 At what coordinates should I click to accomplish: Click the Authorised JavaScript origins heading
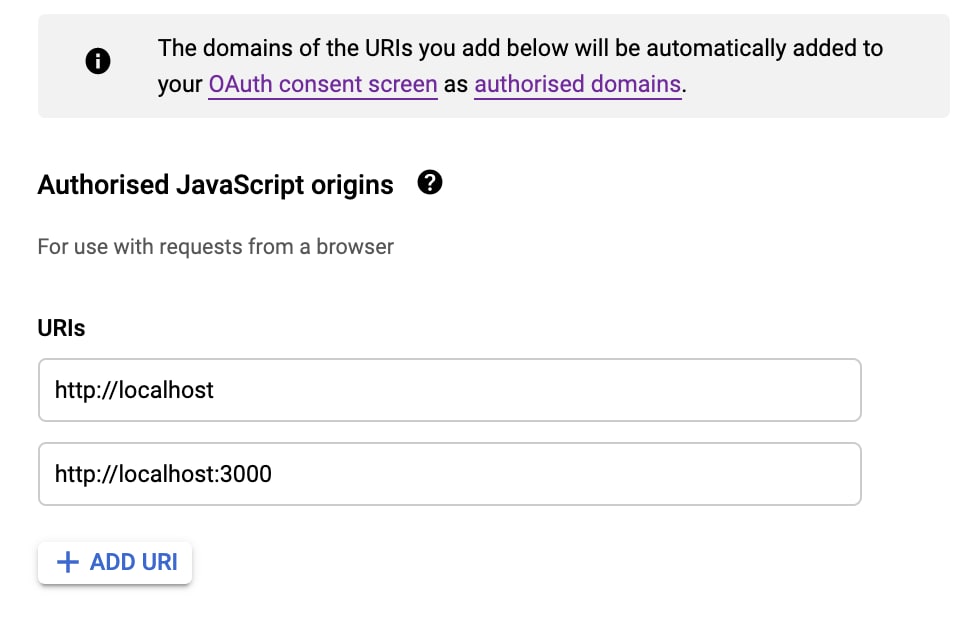[215, 185]
